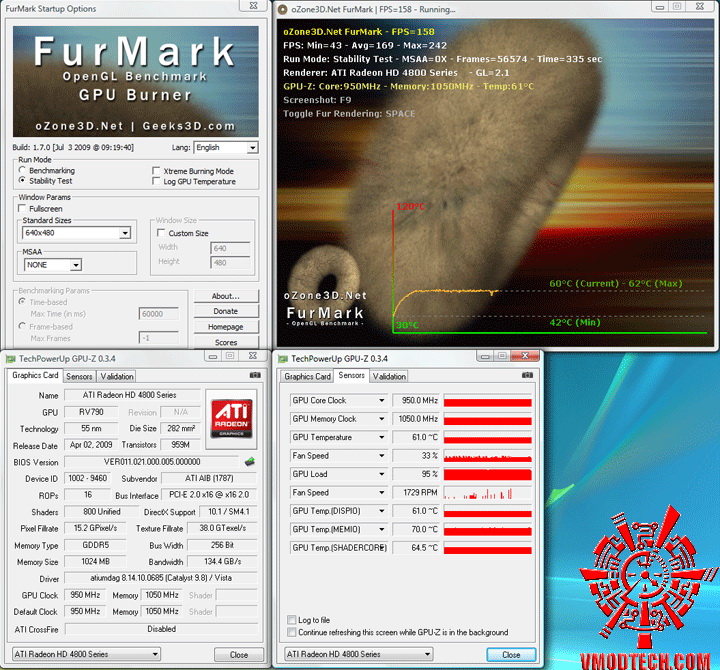This screenshot has width=720, height=670.
Task: Switch to Graphics Card tab in right GPU-Z window
Action: click(x=307, y=377)
